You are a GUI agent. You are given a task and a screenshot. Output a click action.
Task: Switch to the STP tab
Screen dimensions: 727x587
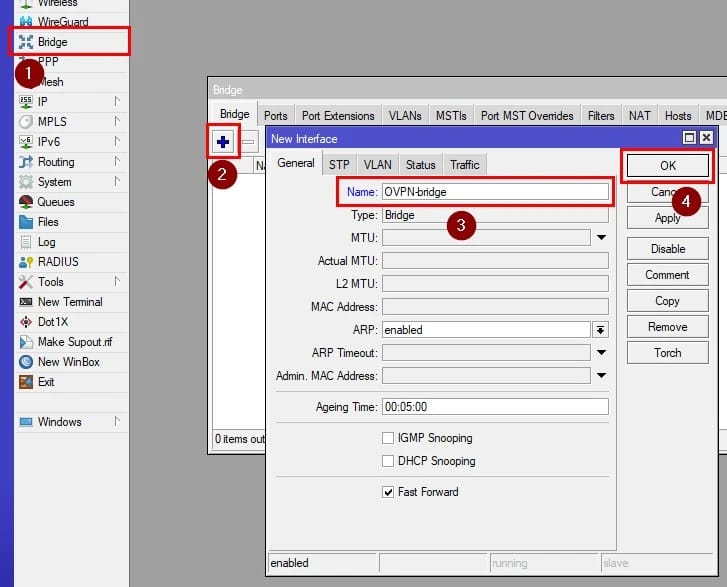click(x=339, y=165)
